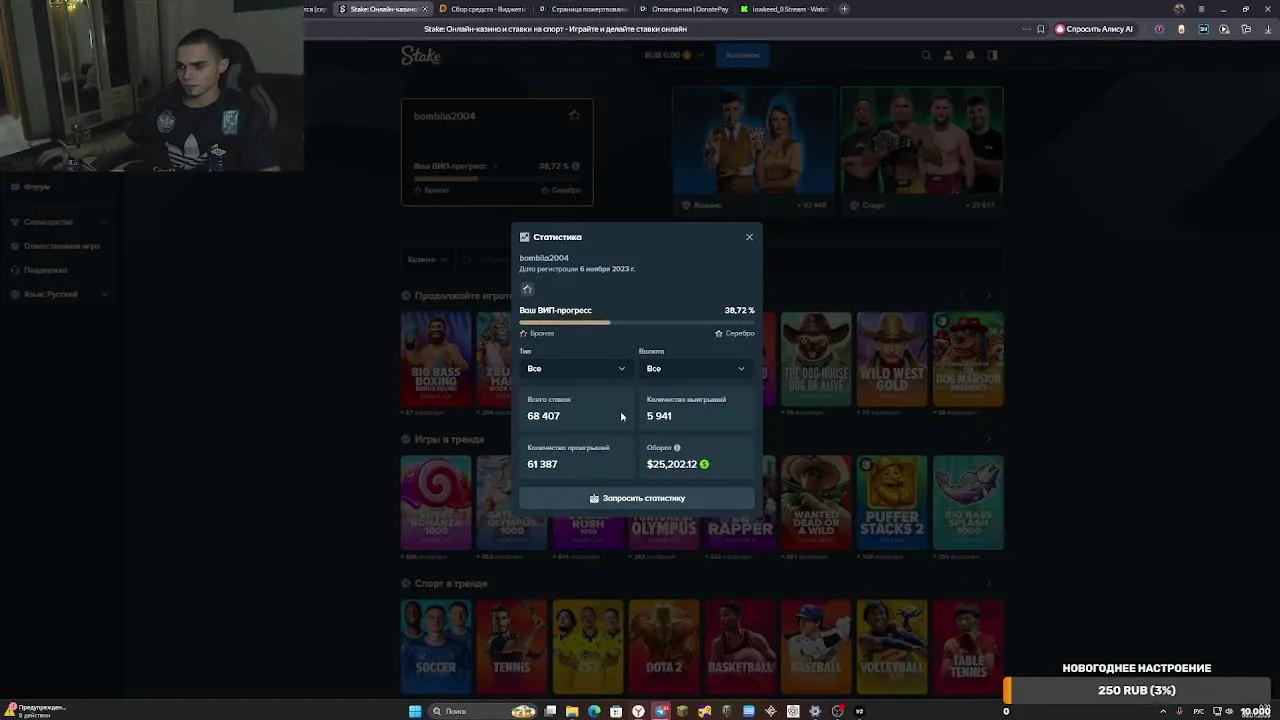This screenshot has height=720, width=1280.
Task: Open the Volleyball sport tile
Action: [892, 646]
